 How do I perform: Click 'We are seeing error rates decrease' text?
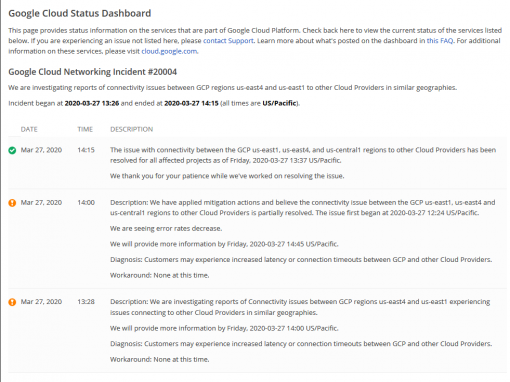[166, 229]
